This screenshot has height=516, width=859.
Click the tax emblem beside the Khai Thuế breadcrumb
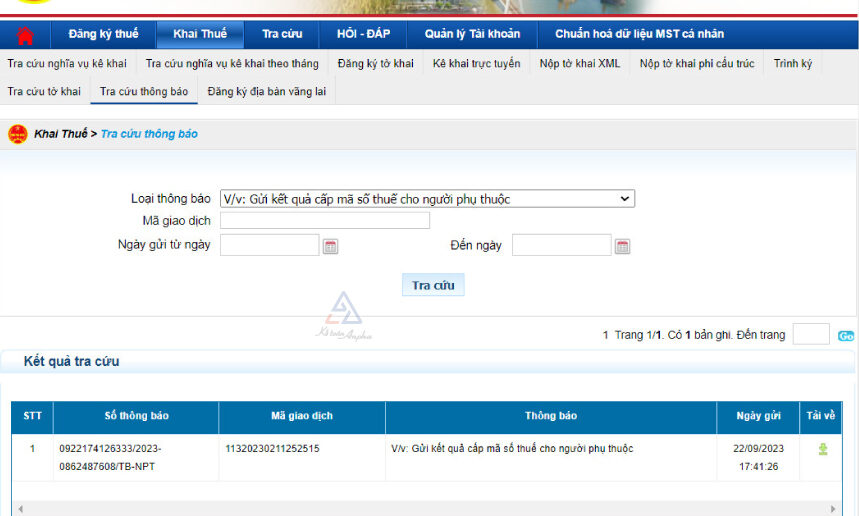click(x=18, y=134)
